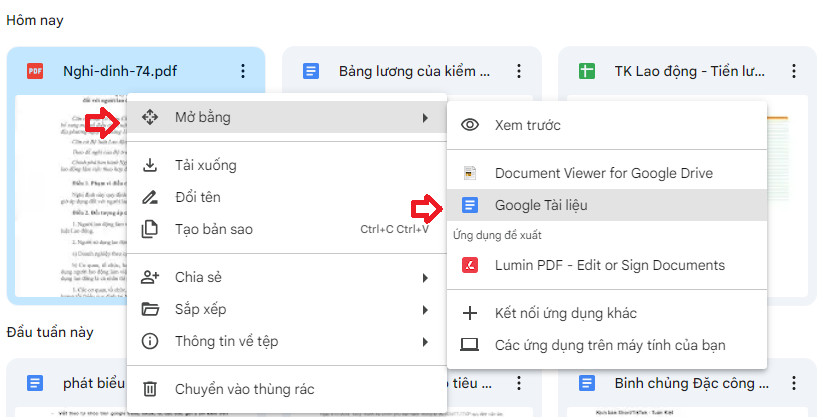Image resolution: width=833 pixels, height=417 pixels.
Task: Click Chuyển vào thùng rác to delete
Action: [x=244, y=389]
